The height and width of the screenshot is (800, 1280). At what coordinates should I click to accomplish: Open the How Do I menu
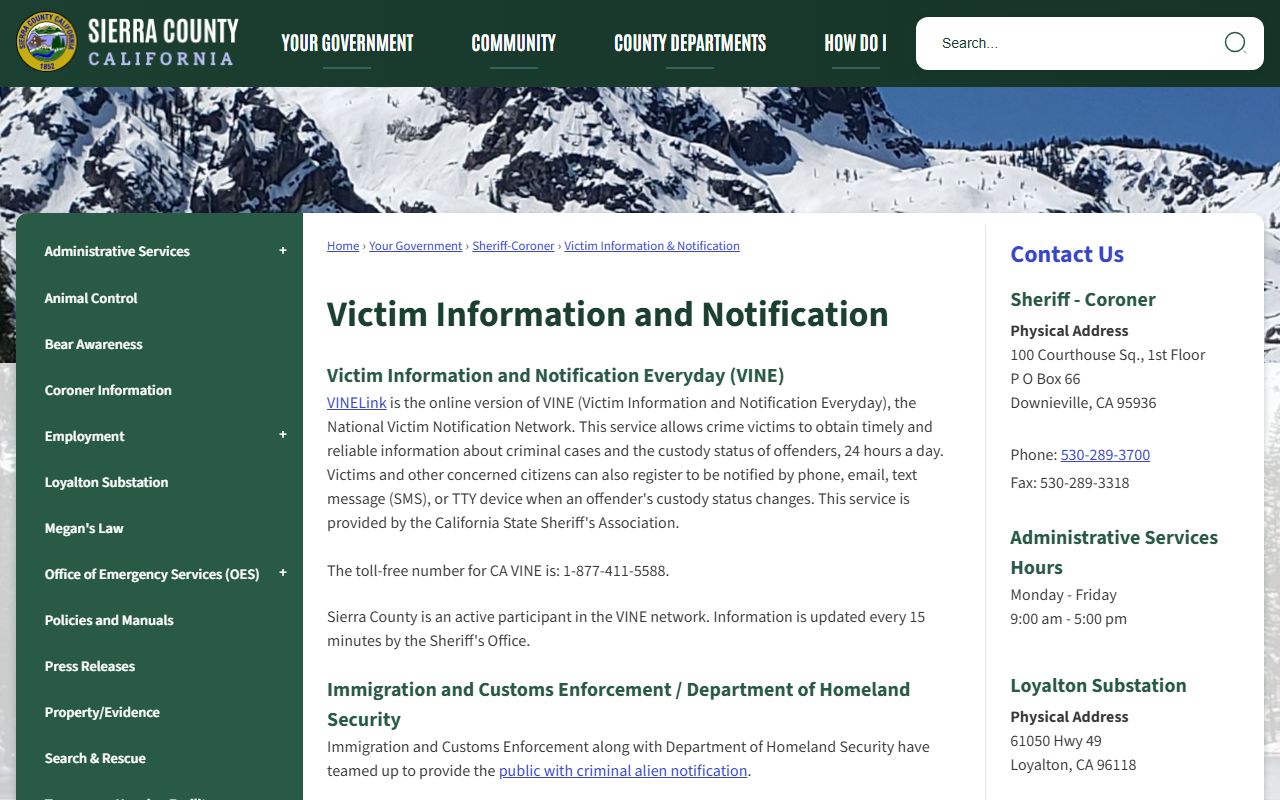855,43
